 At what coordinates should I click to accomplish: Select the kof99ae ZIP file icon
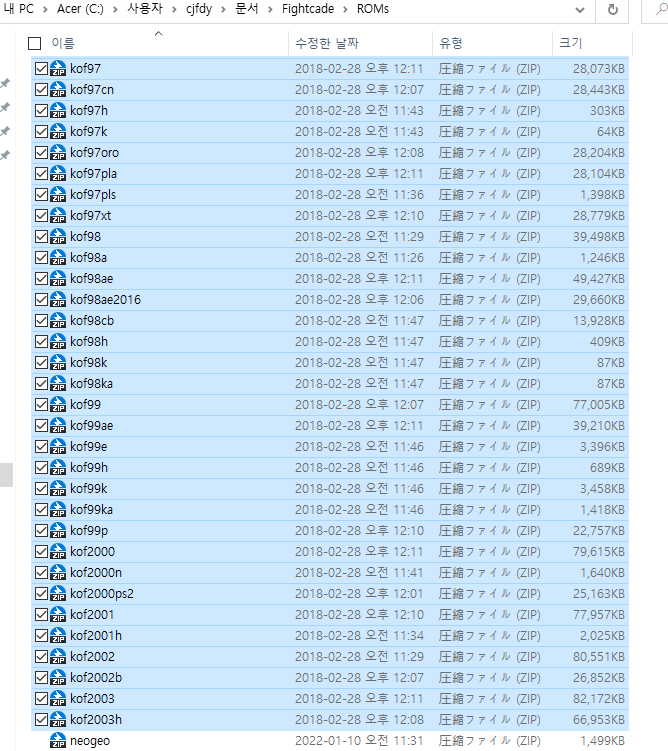(x=58, y=426)
